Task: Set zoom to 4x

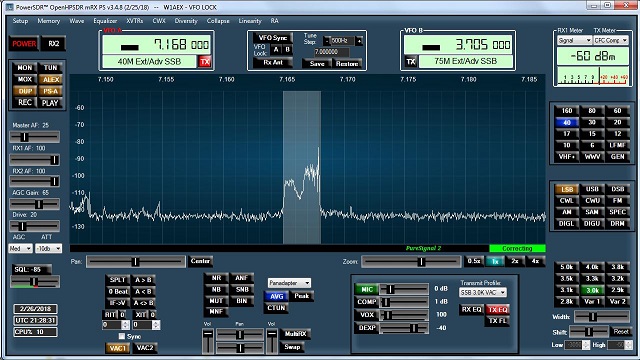Action: click(x=535, y=261)
